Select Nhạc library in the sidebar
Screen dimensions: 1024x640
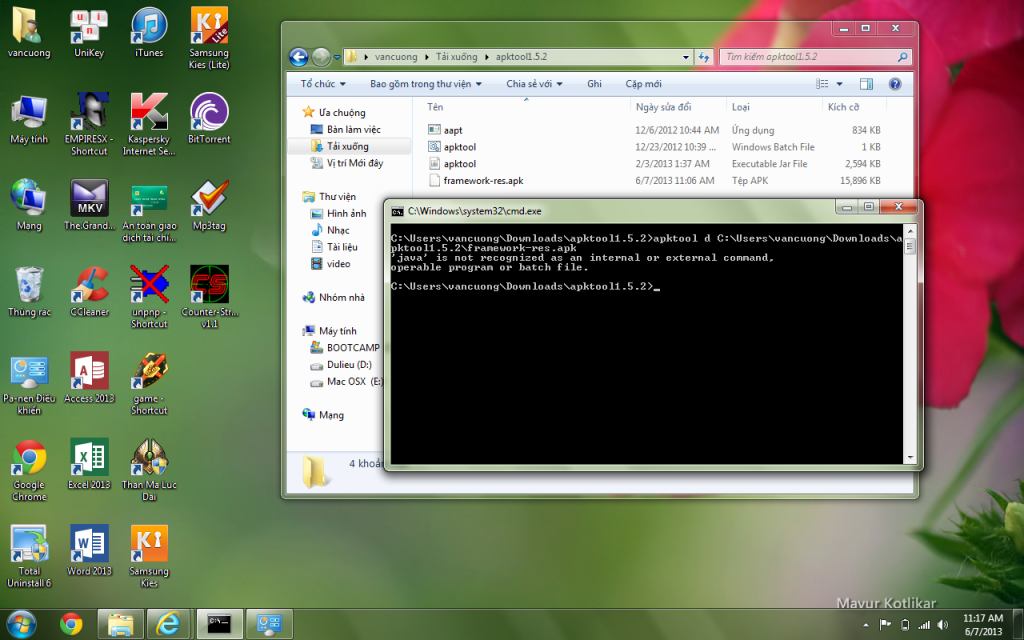coord(338,230)
